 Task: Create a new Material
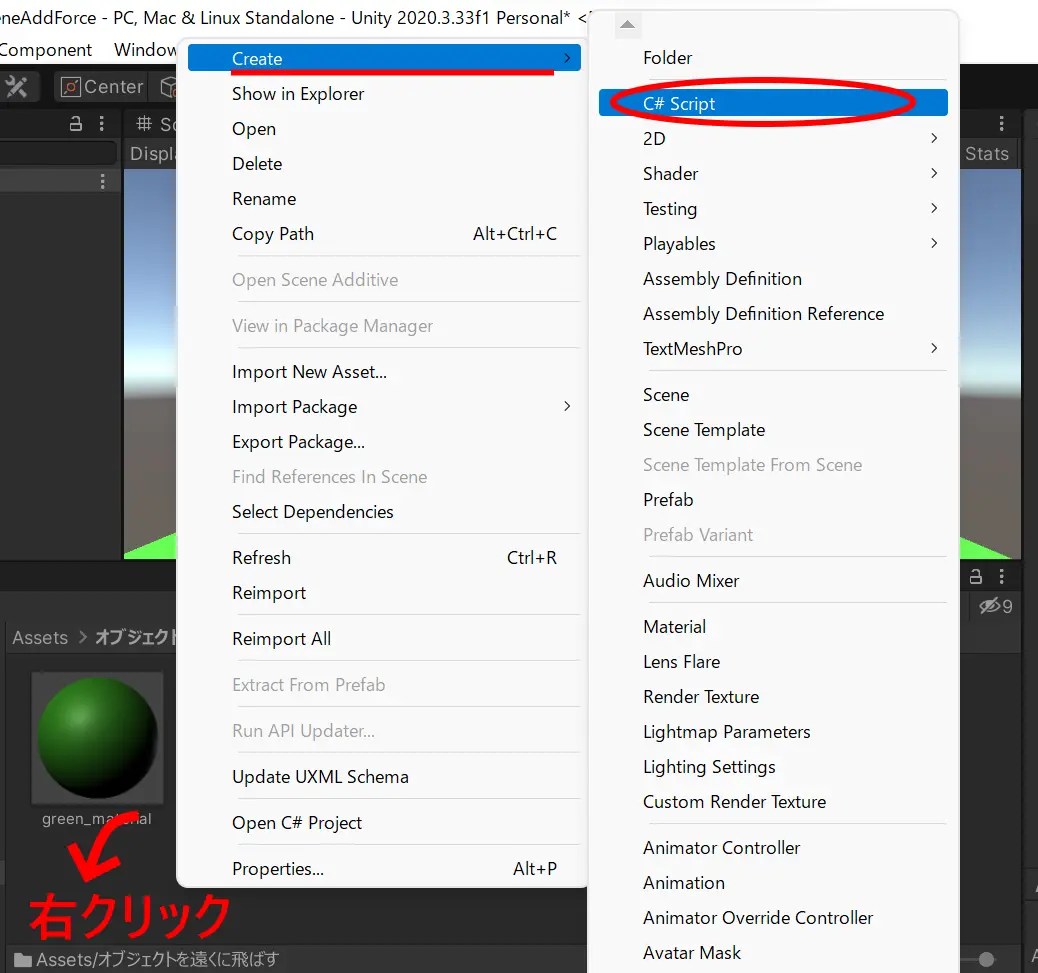tap(773, 627)
